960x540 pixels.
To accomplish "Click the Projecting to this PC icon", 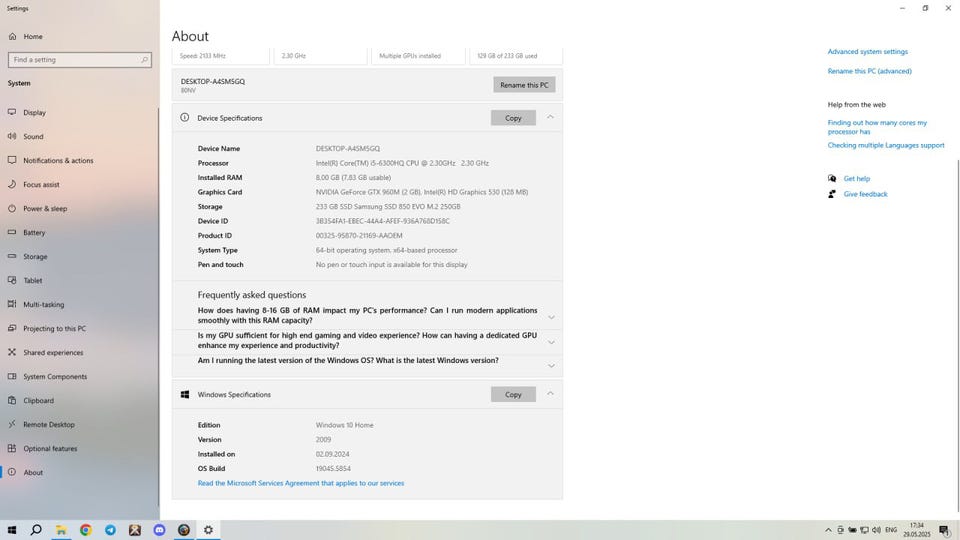I will (x=12, y=328).
